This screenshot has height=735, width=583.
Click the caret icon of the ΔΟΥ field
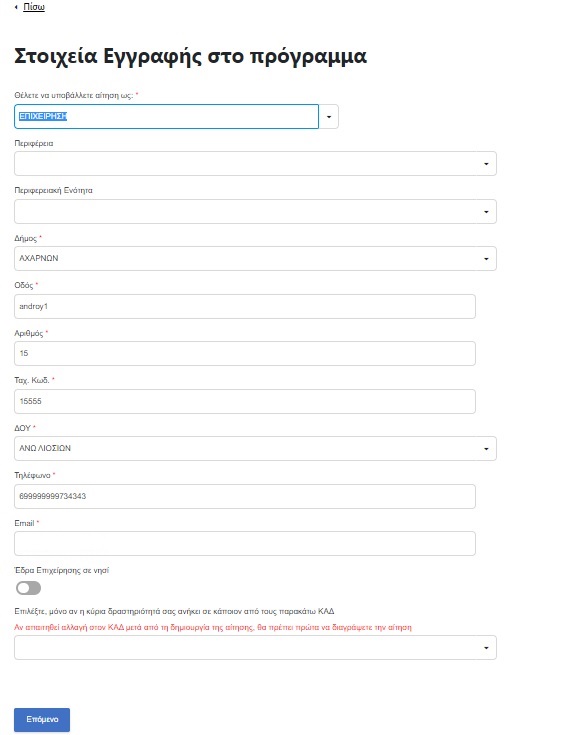point(486,449)
